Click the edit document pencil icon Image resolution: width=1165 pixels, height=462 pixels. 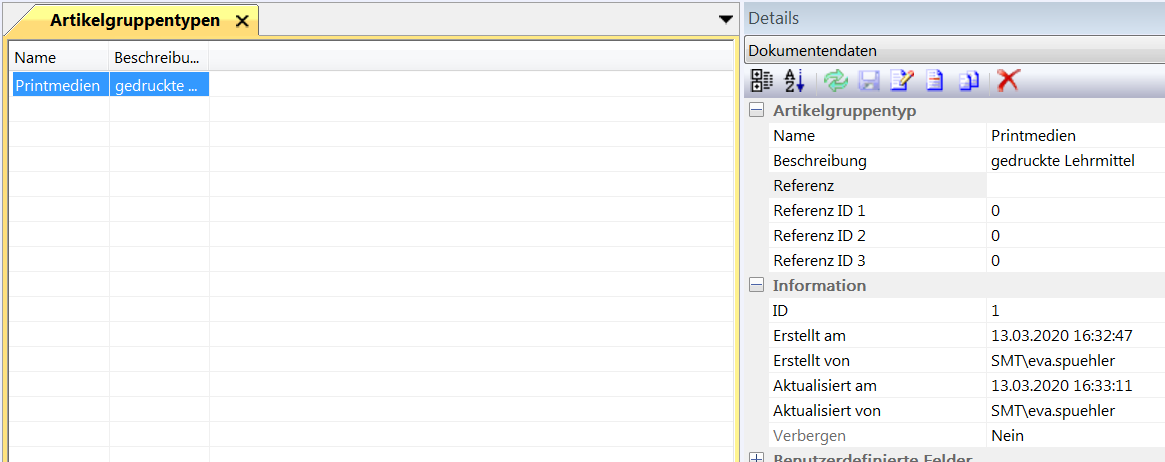902,82
